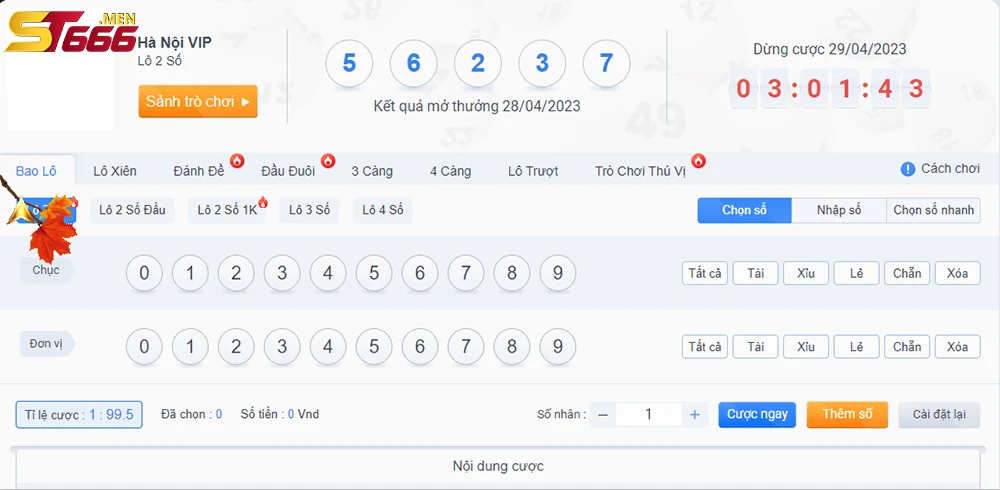Decrease the Số nhân multiplier with minus
The image size is (1000, 490).
pyautogui.click(x=603, y=415)
